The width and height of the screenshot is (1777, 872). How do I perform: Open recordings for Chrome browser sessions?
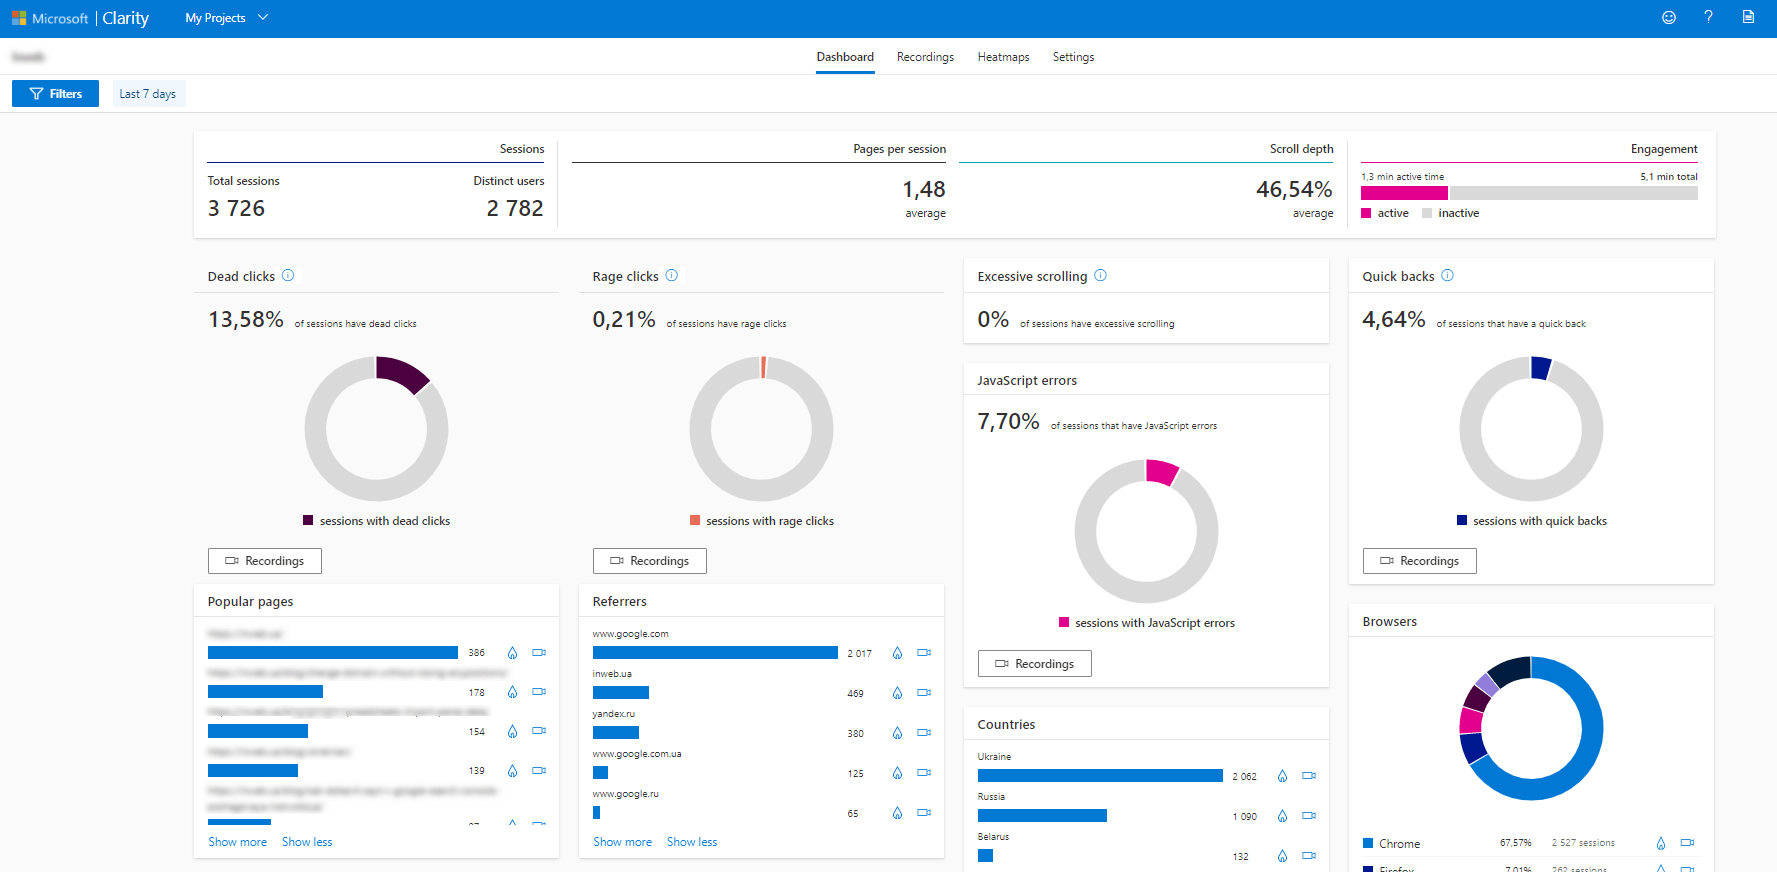pyautogui.click(x=1688, y=843)
